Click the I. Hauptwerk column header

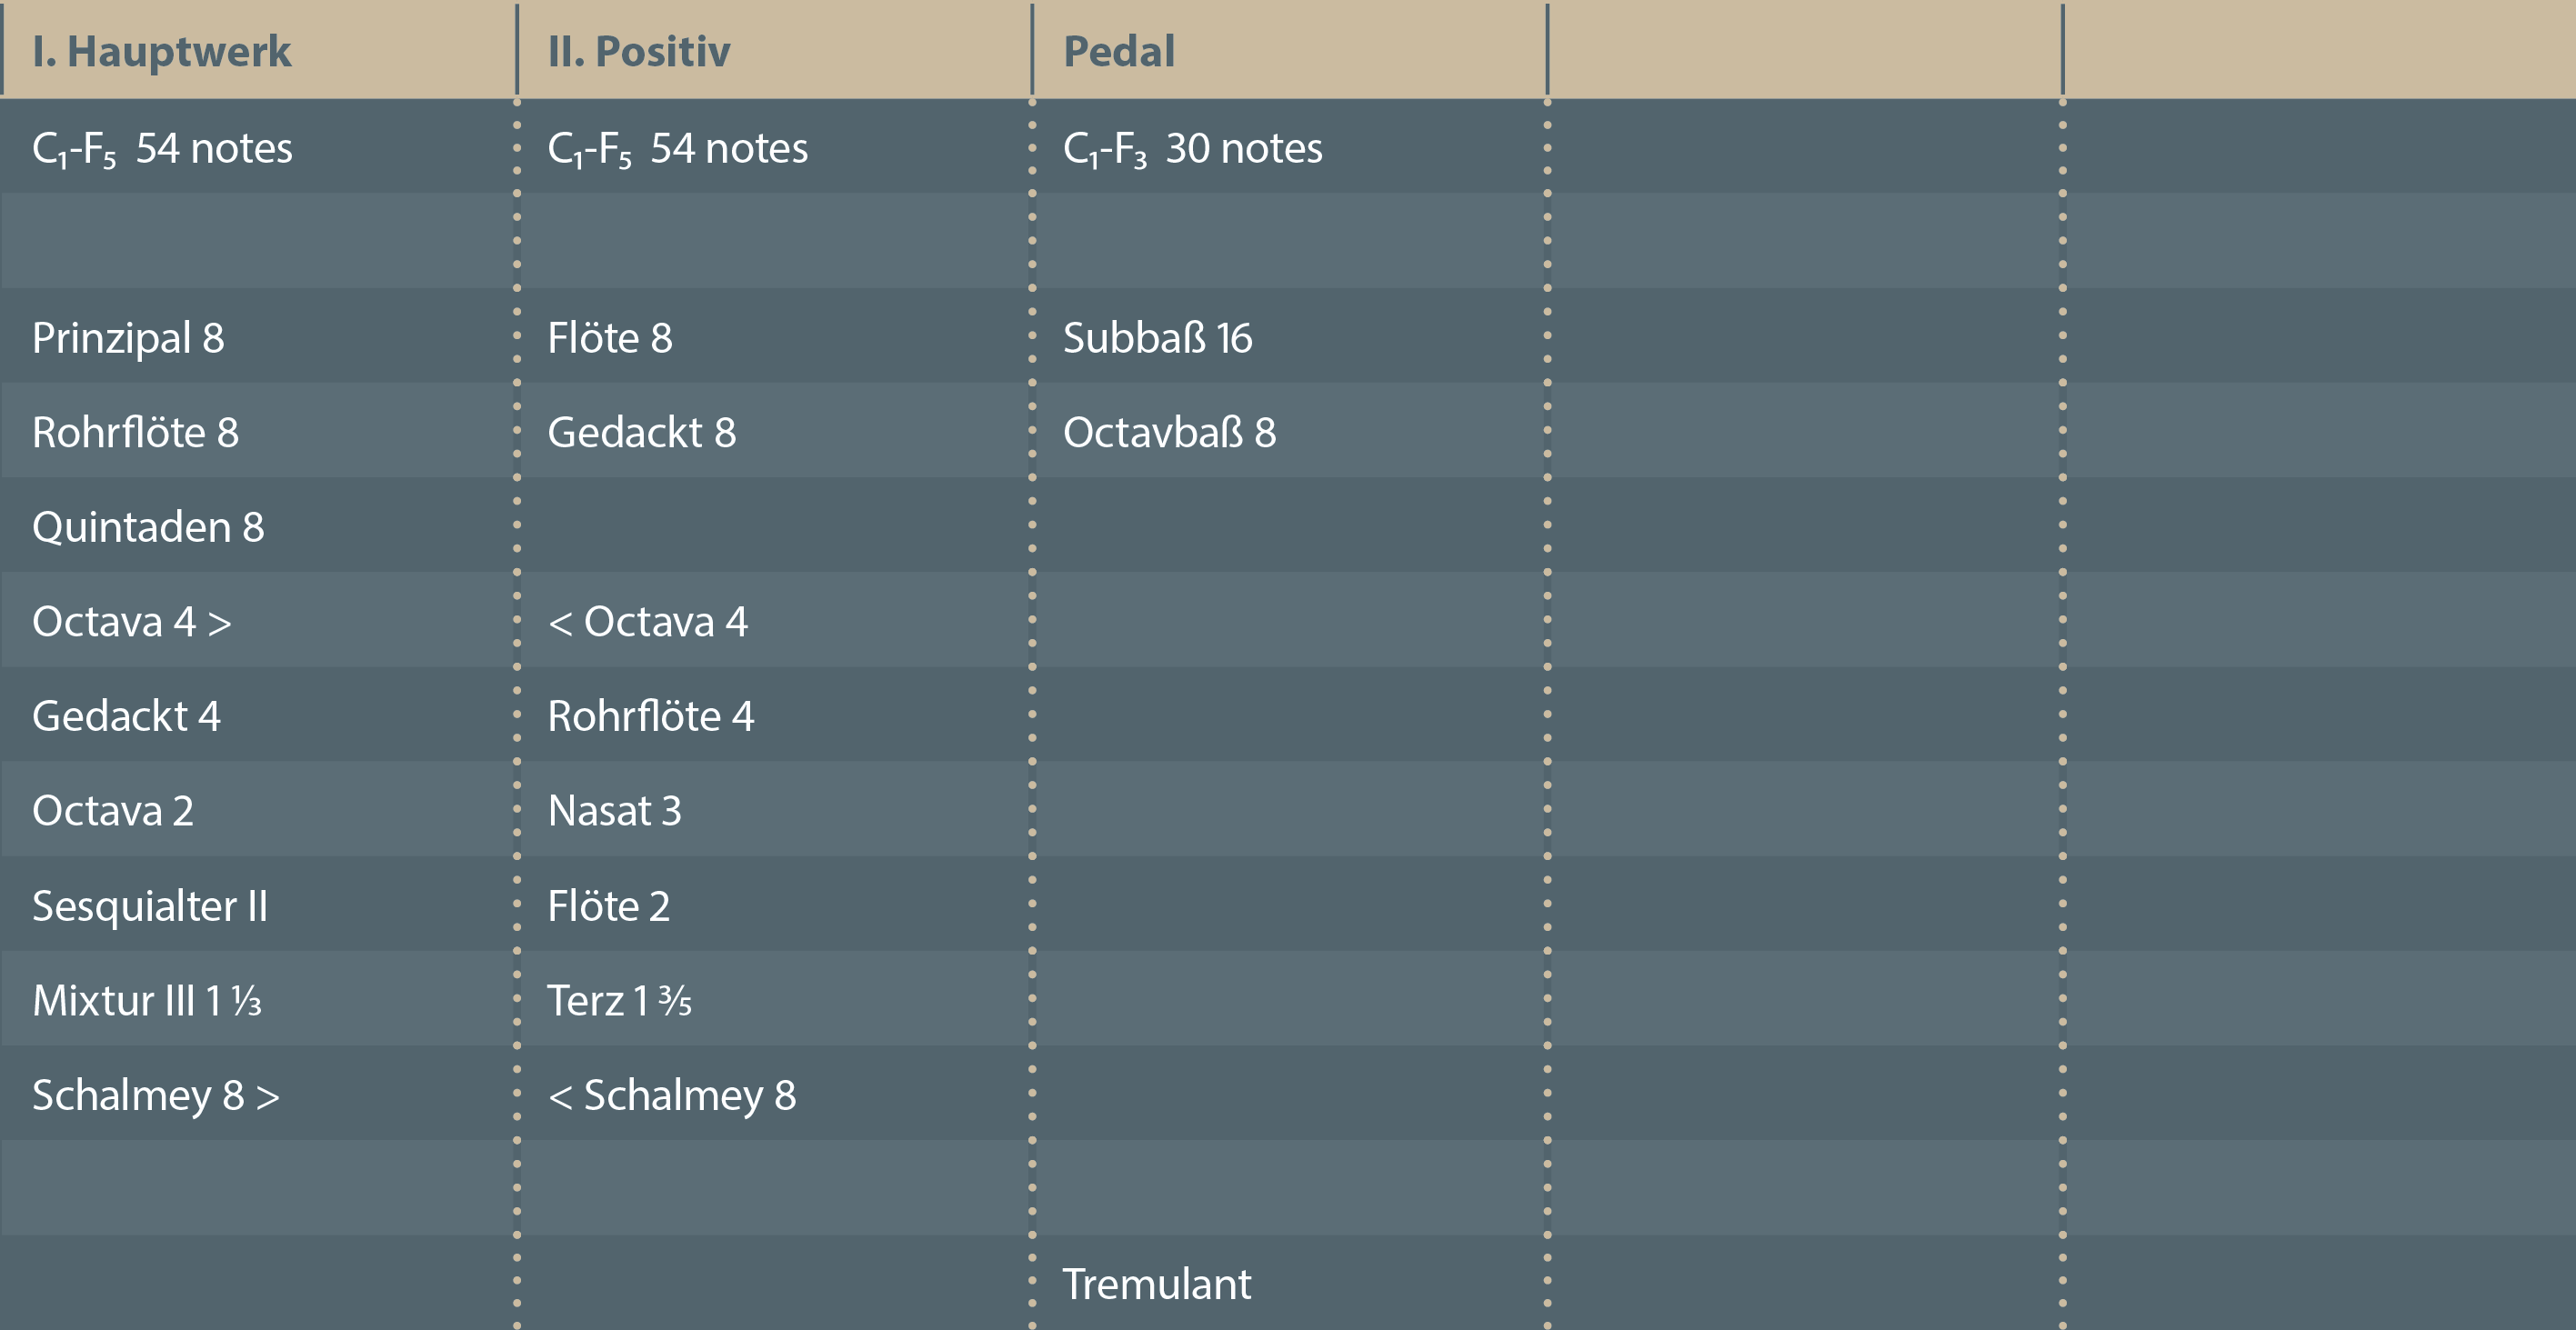pos(161,51)
